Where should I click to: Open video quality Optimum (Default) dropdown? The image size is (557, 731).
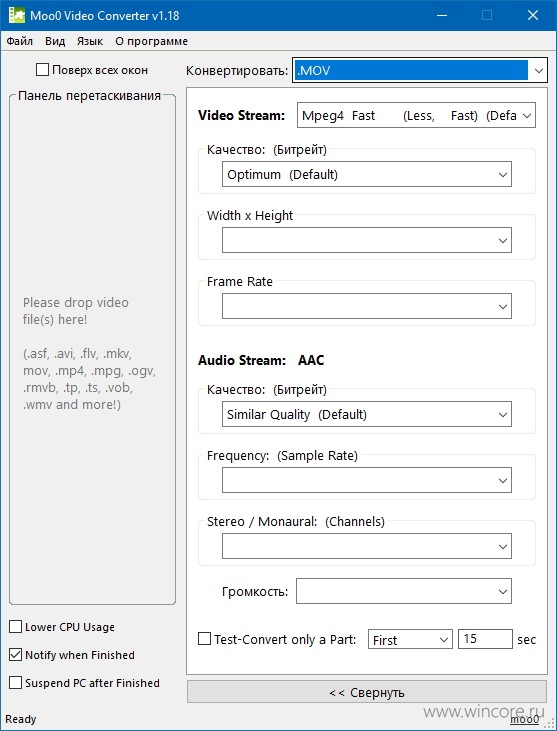(366, 174)
